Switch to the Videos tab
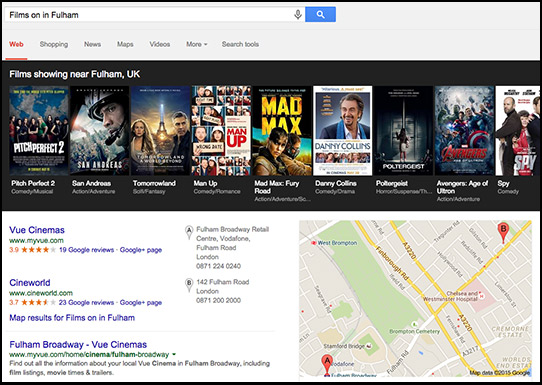542x385 pixels. point(160,44)
